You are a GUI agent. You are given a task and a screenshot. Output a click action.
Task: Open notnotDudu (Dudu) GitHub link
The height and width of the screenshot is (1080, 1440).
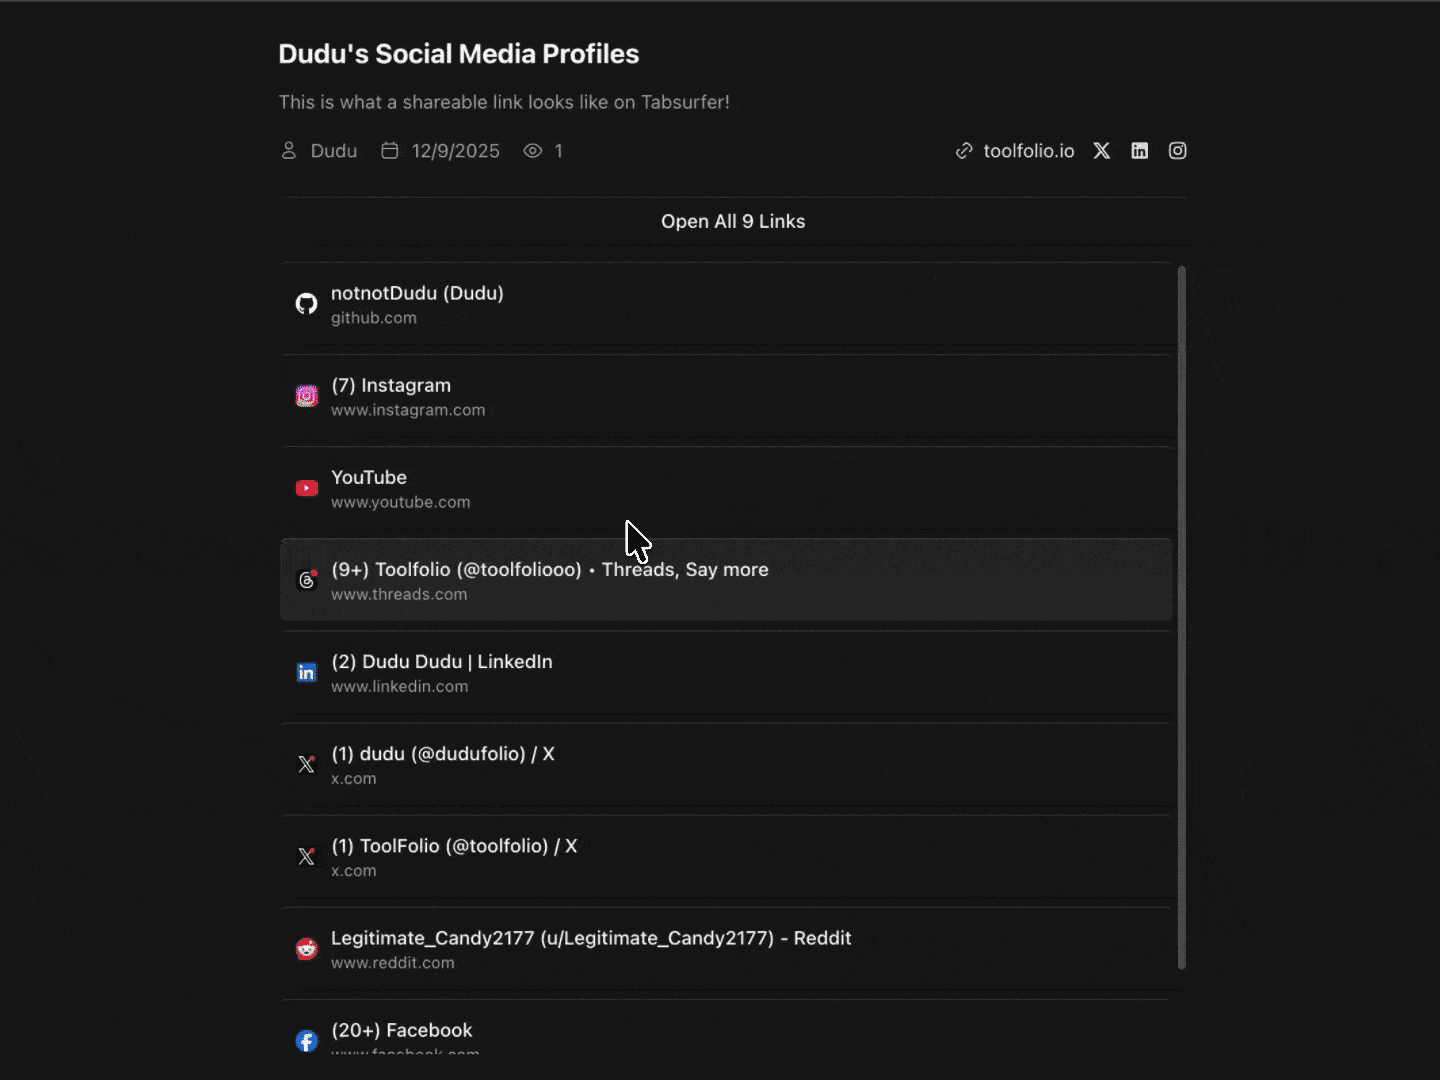point(726,304)
